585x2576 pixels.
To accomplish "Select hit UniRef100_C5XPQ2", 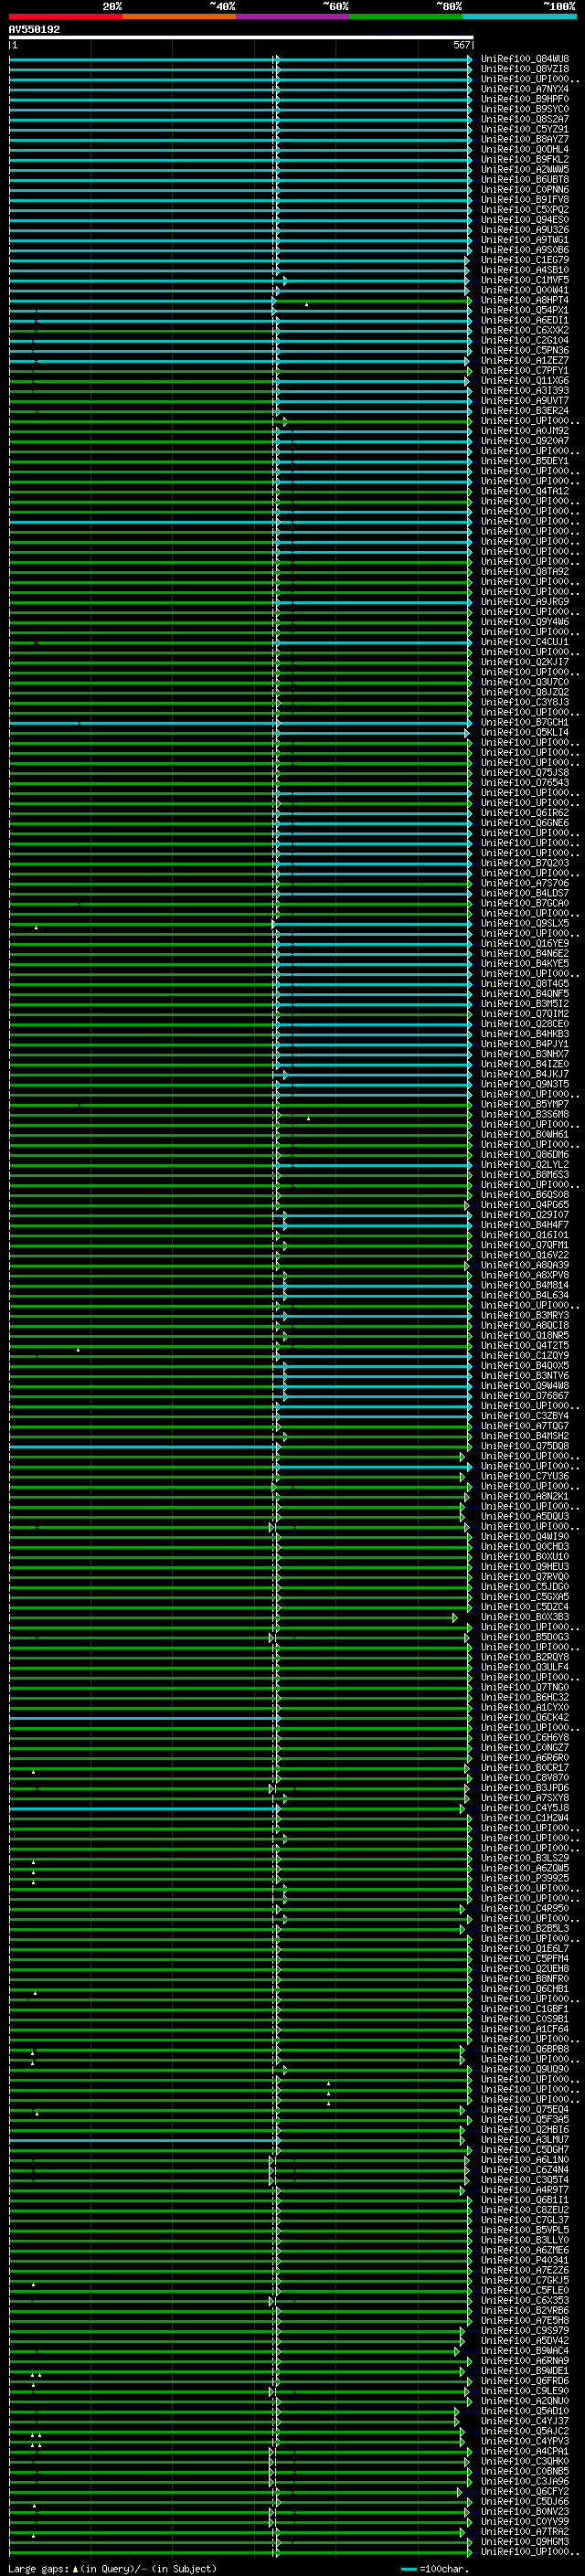I will pyautogui.click(x=525, y=210).
